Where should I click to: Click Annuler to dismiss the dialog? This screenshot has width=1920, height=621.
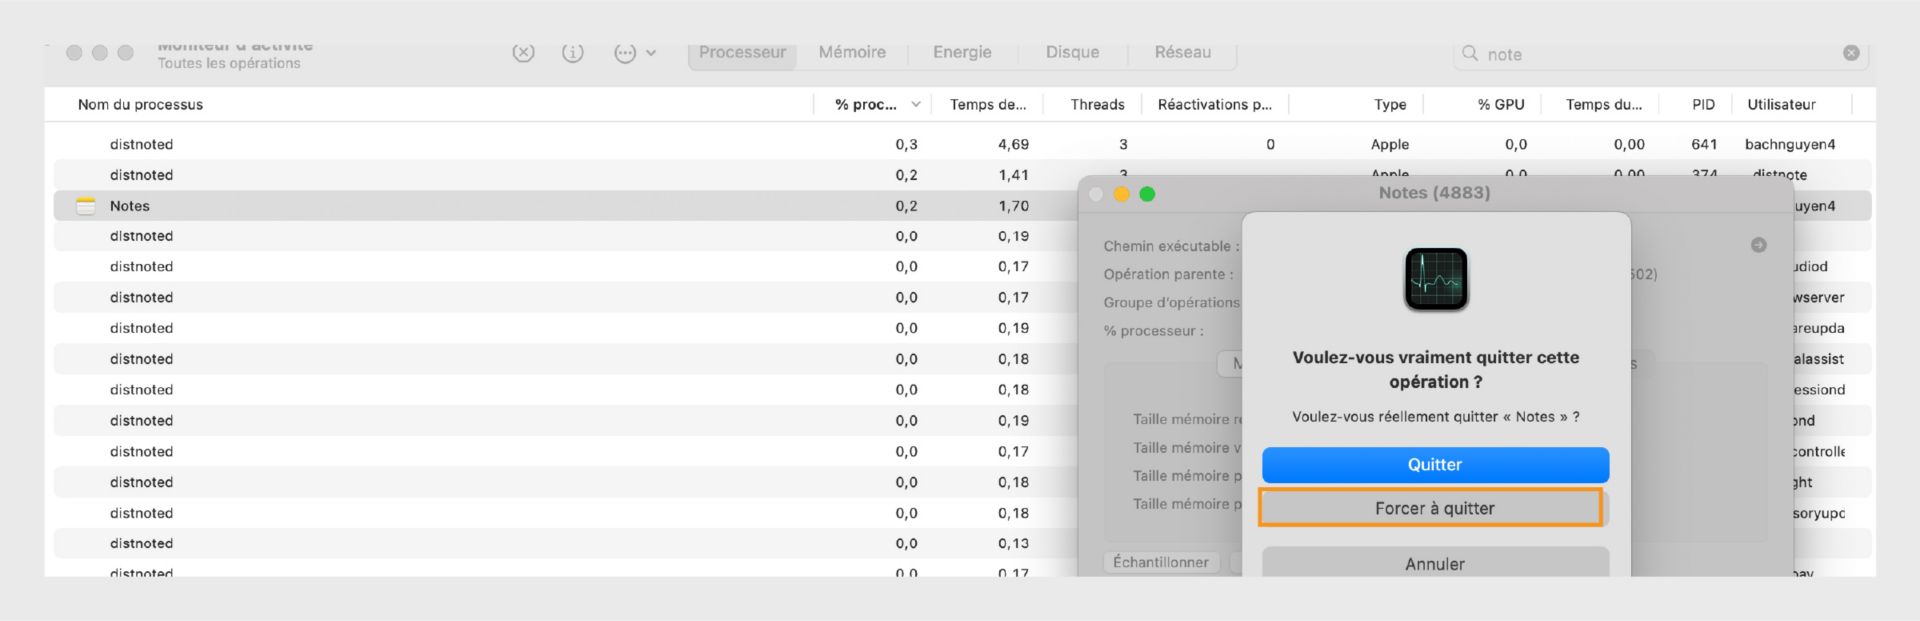tap(1435, 562)
